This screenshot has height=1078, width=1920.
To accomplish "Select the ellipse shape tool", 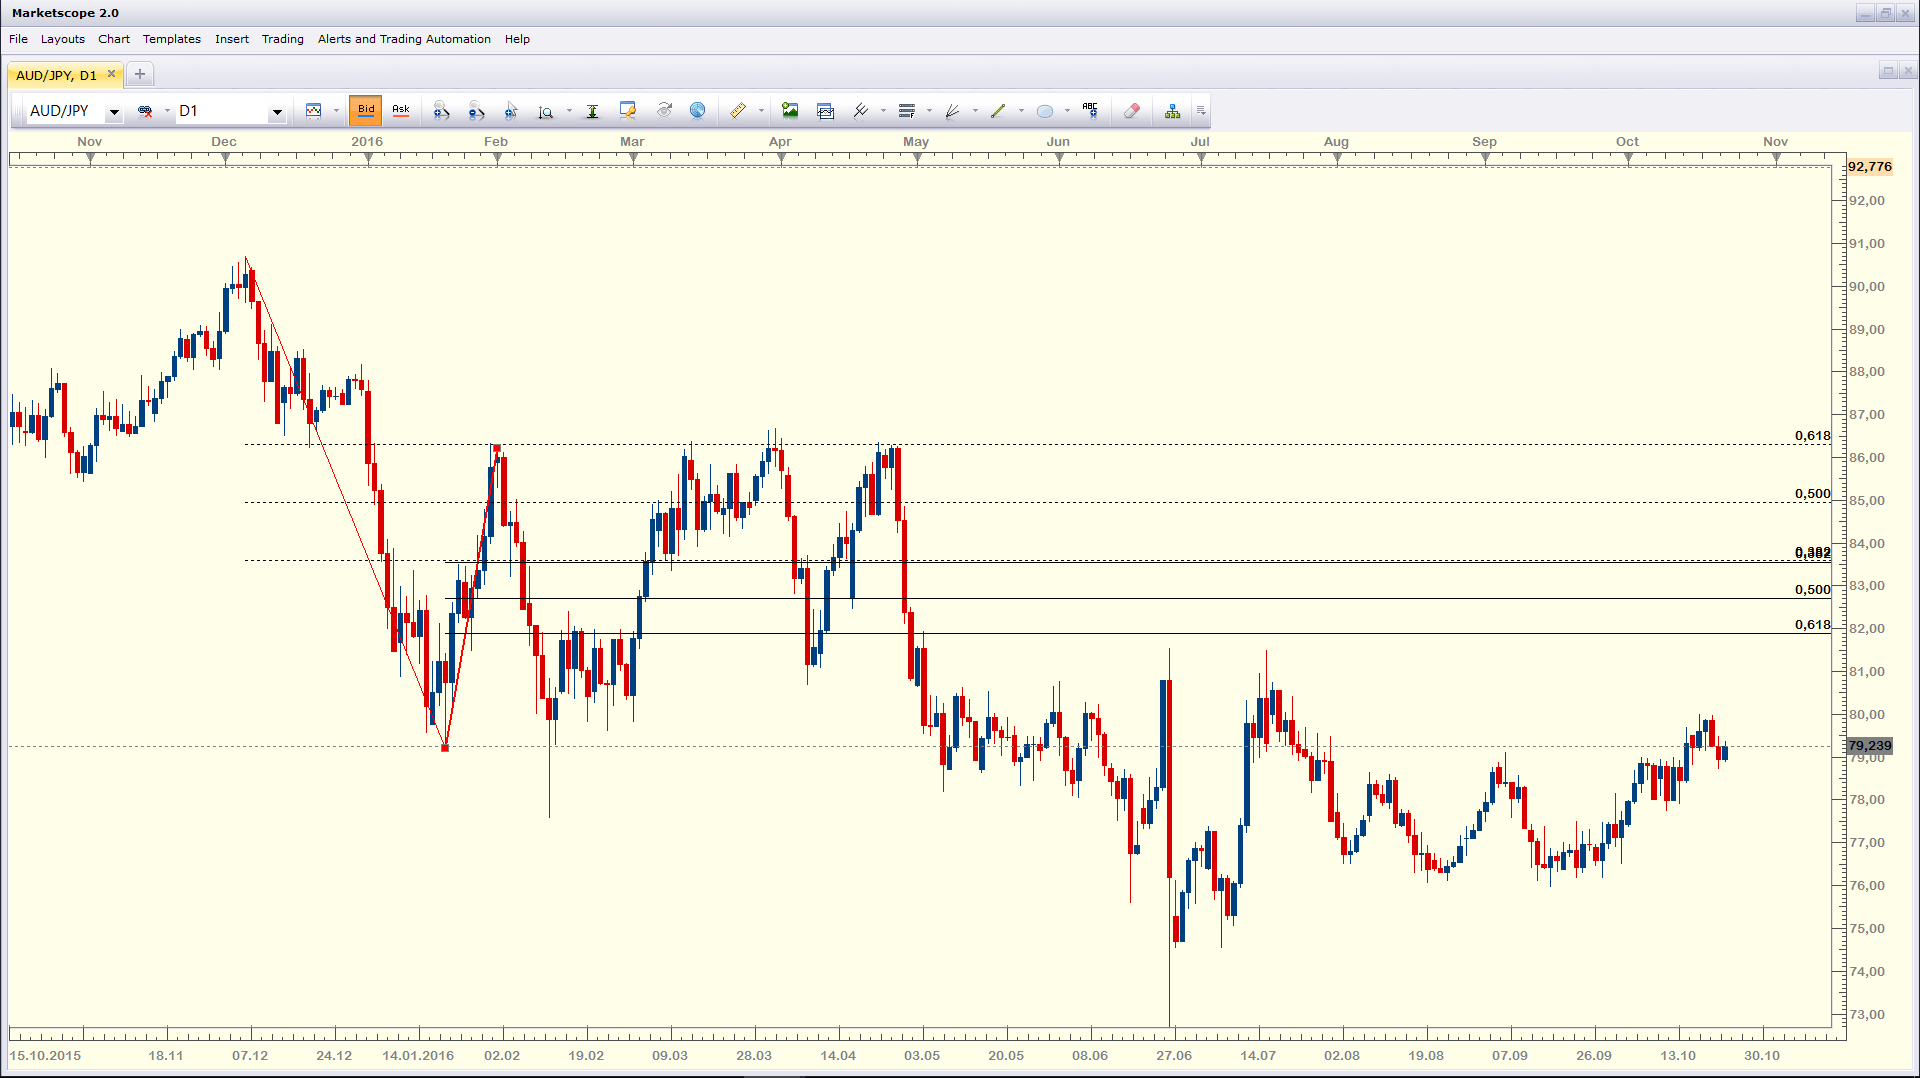I will pyautogui.click(x=1045, y=111).
